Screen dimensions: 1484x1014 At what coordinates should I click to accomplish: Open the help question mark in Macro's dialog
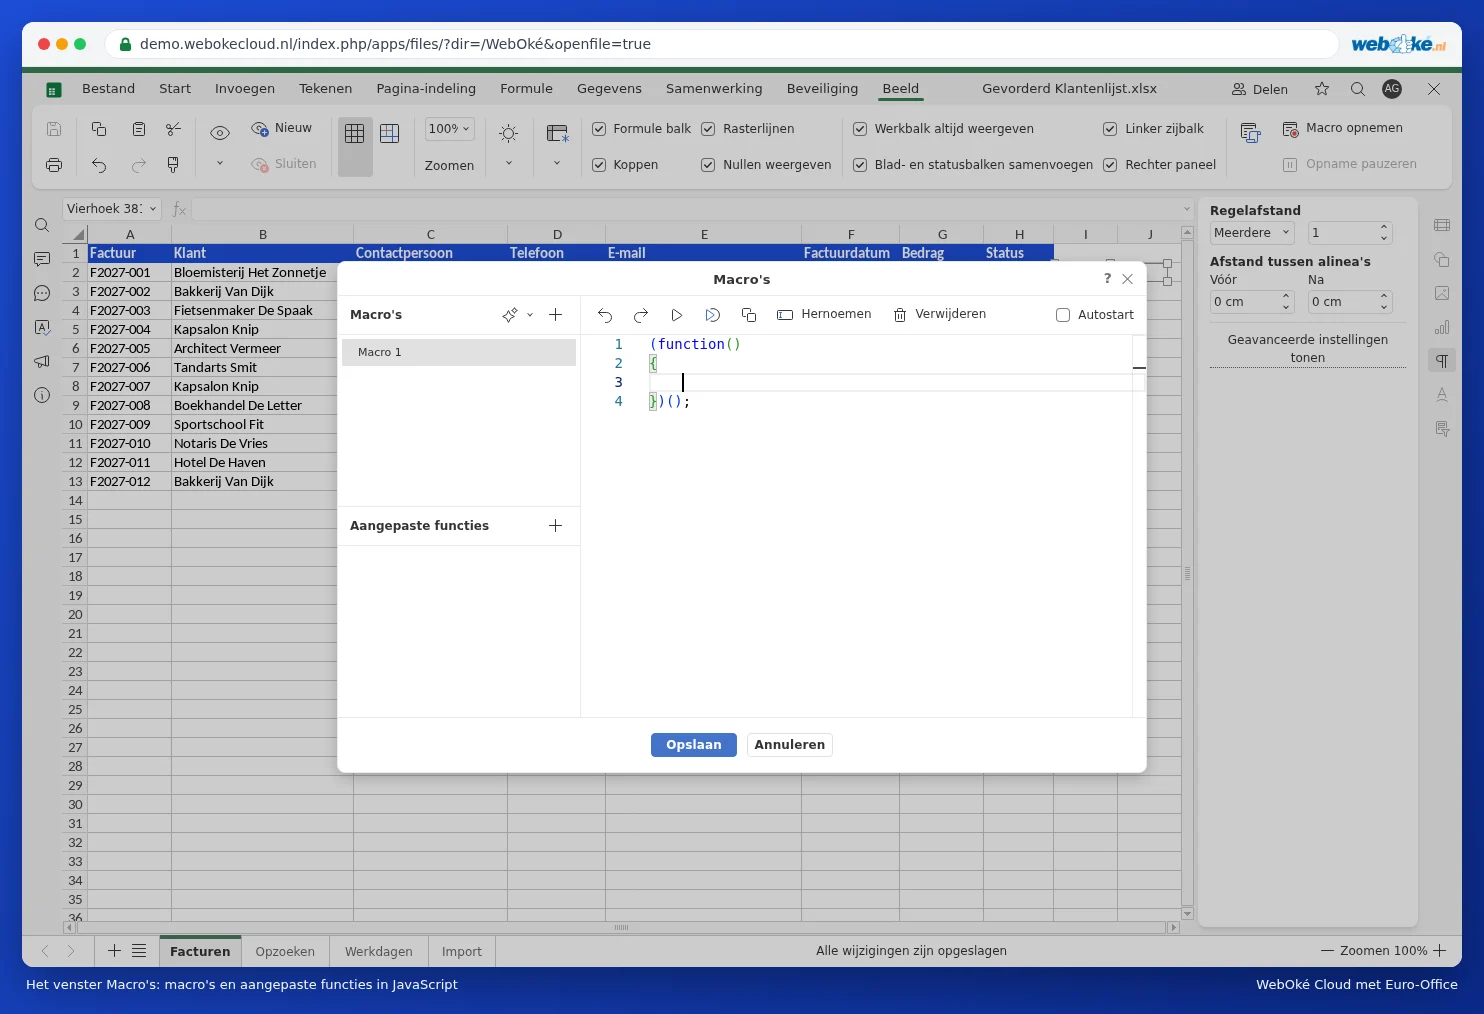click(1107, 279)
